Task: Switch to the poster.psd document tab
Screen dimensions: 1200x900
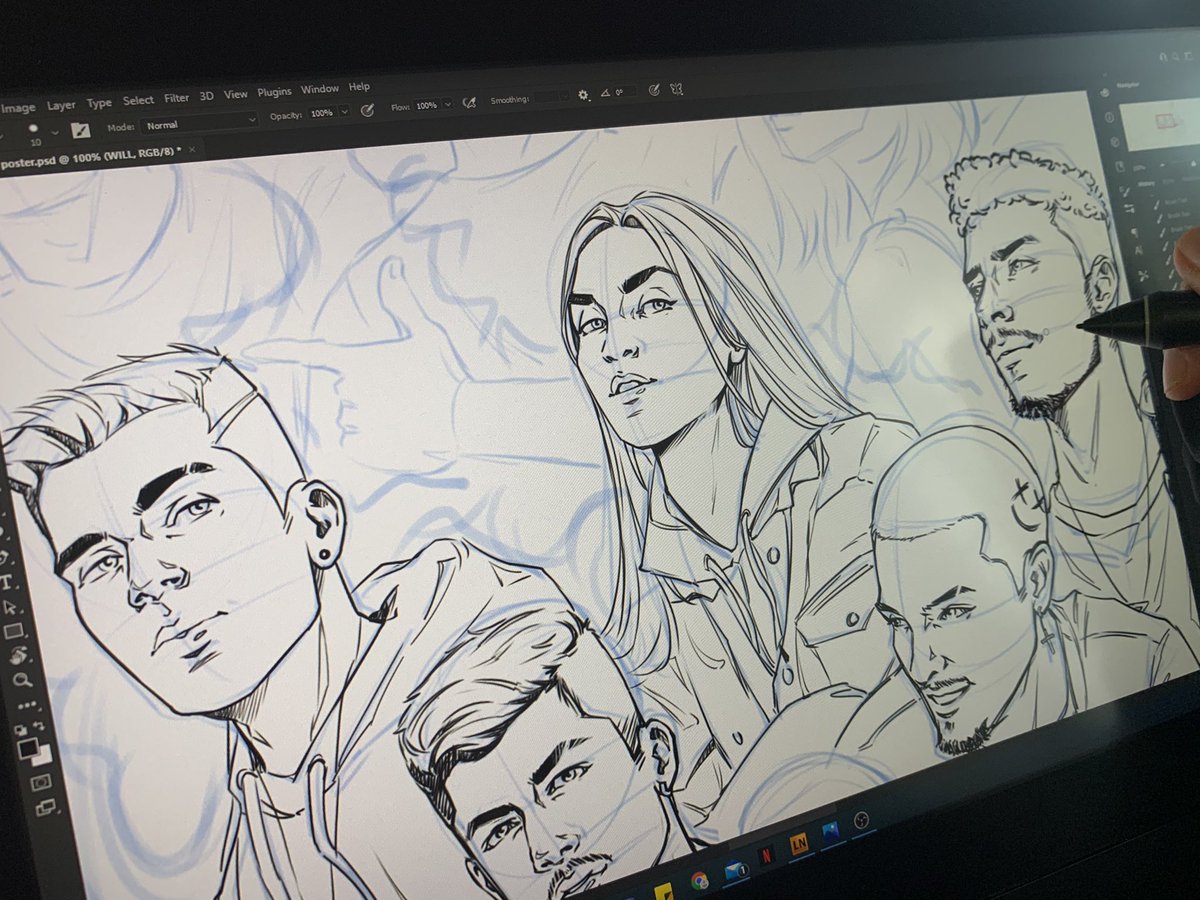Action: tap(92, 158)
